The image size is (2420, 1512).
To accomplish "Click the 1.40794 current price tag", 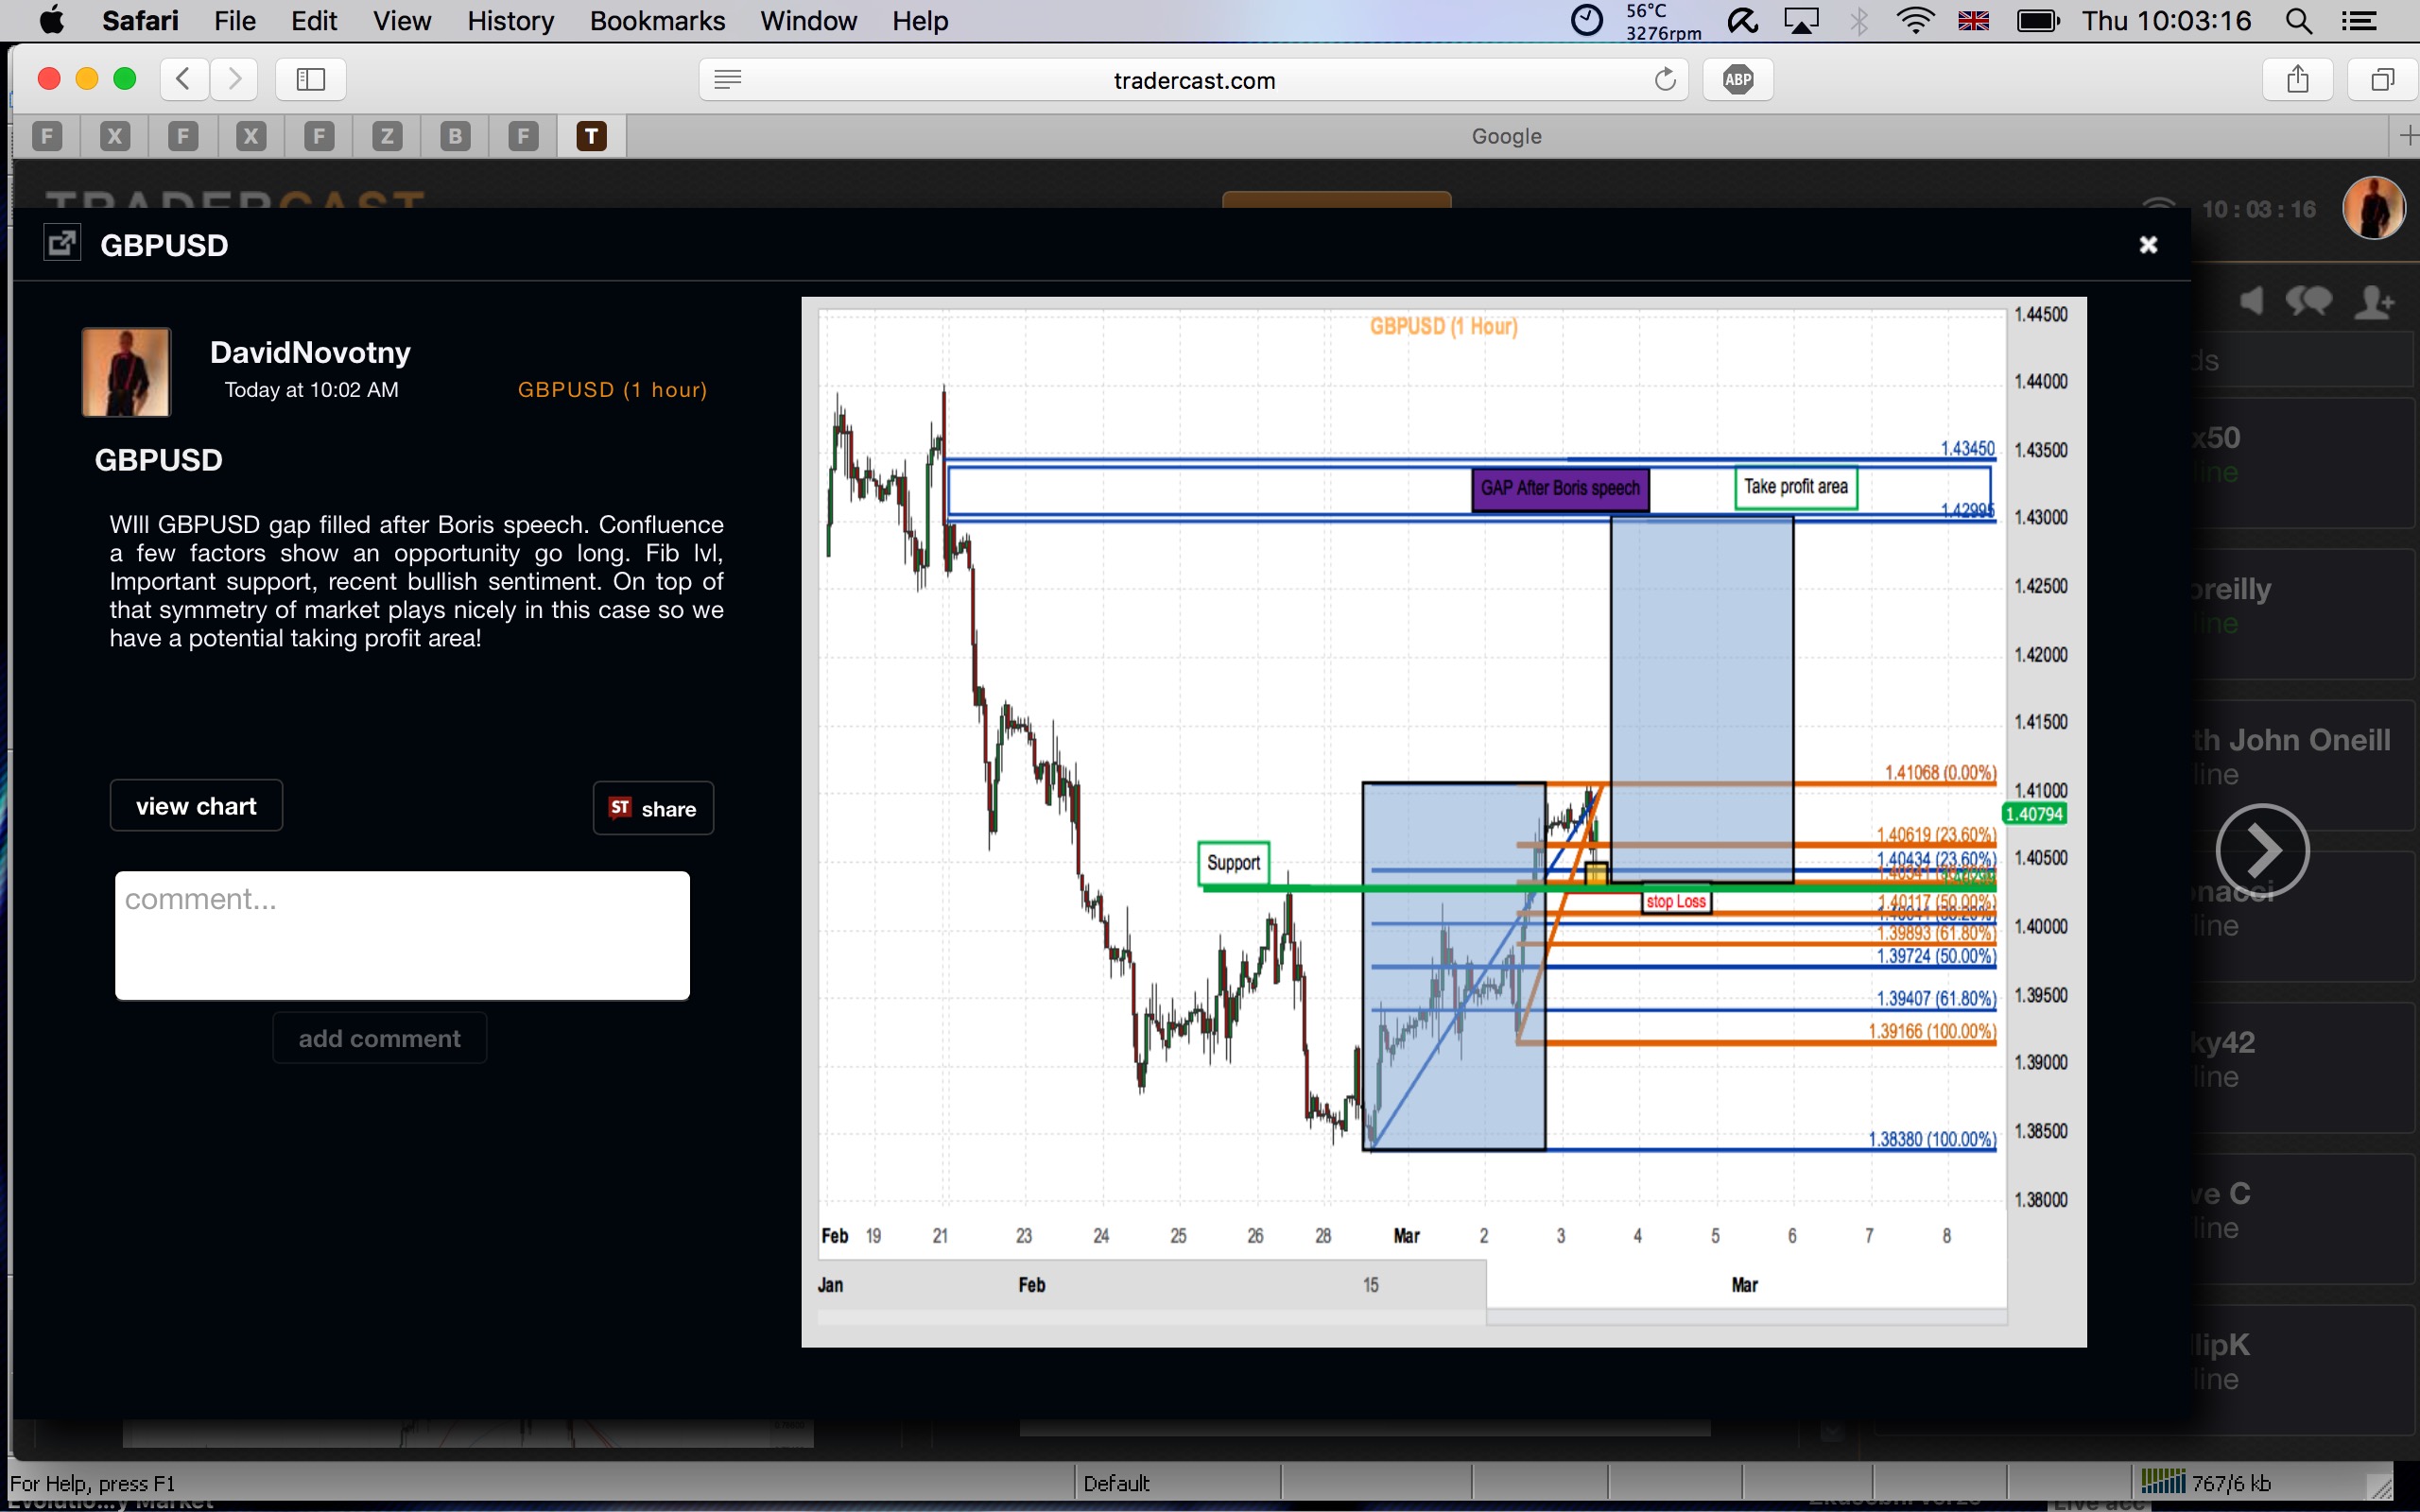I will [x=2033, y=813].
